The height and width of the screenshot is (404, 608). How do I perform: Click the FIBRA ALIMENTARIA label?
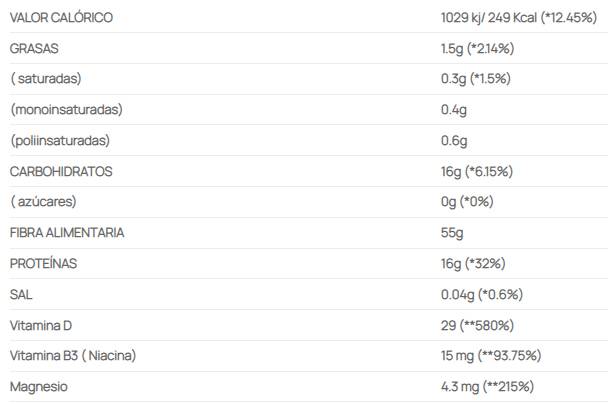click(67, 233)
